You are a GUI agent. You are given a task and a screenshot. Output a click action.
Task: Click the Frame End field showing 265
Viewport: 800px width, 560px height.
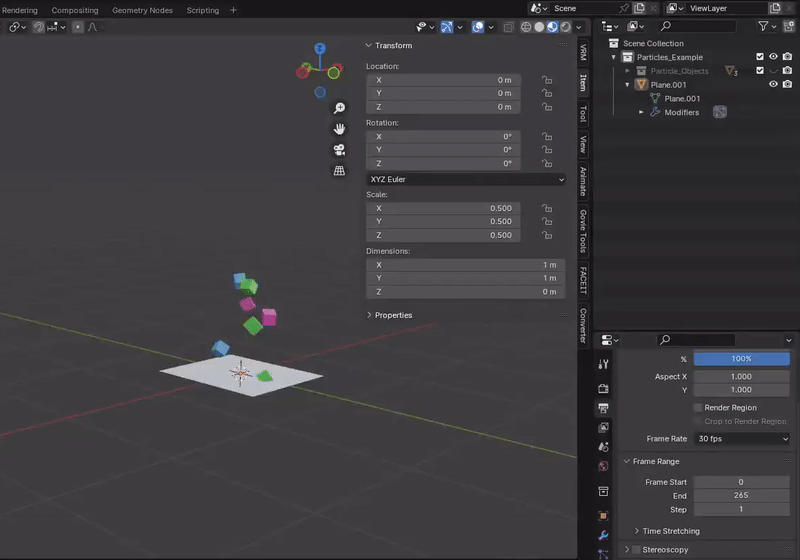coord(741,496)
